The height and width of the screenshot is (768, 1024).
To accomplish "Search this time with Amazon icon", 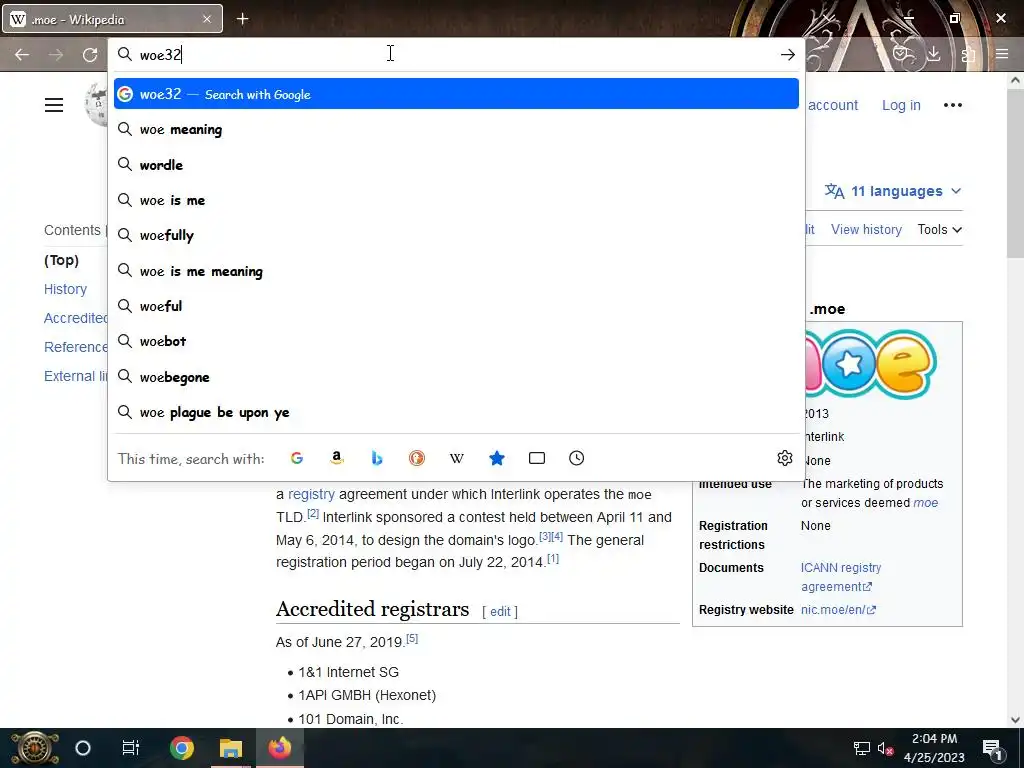I will pos(336,458).
